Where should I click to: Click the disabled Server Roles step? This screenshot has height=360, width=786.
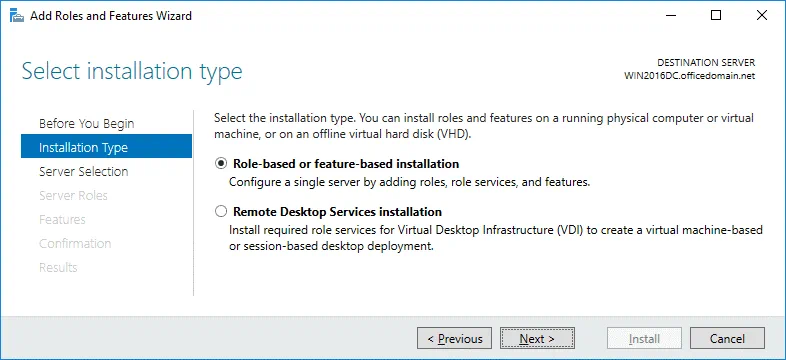[73, 196]
